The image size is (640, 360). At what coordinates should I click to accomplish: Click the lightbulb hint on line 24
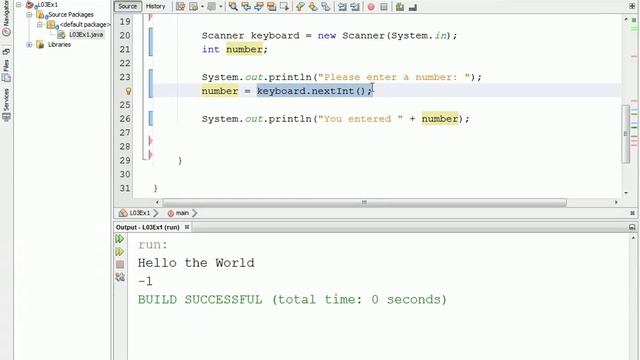[128, 91]
